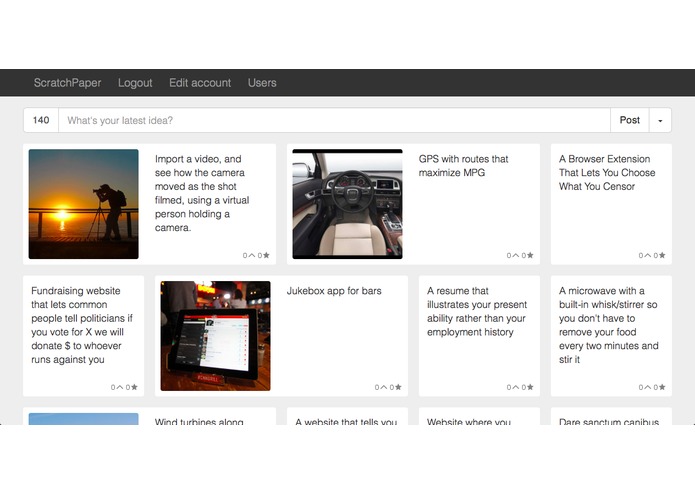The width and height of the screenshot is (695, 494).
Task: Open the "Dare sanctum canibus" idea
Action: (609, 421)
